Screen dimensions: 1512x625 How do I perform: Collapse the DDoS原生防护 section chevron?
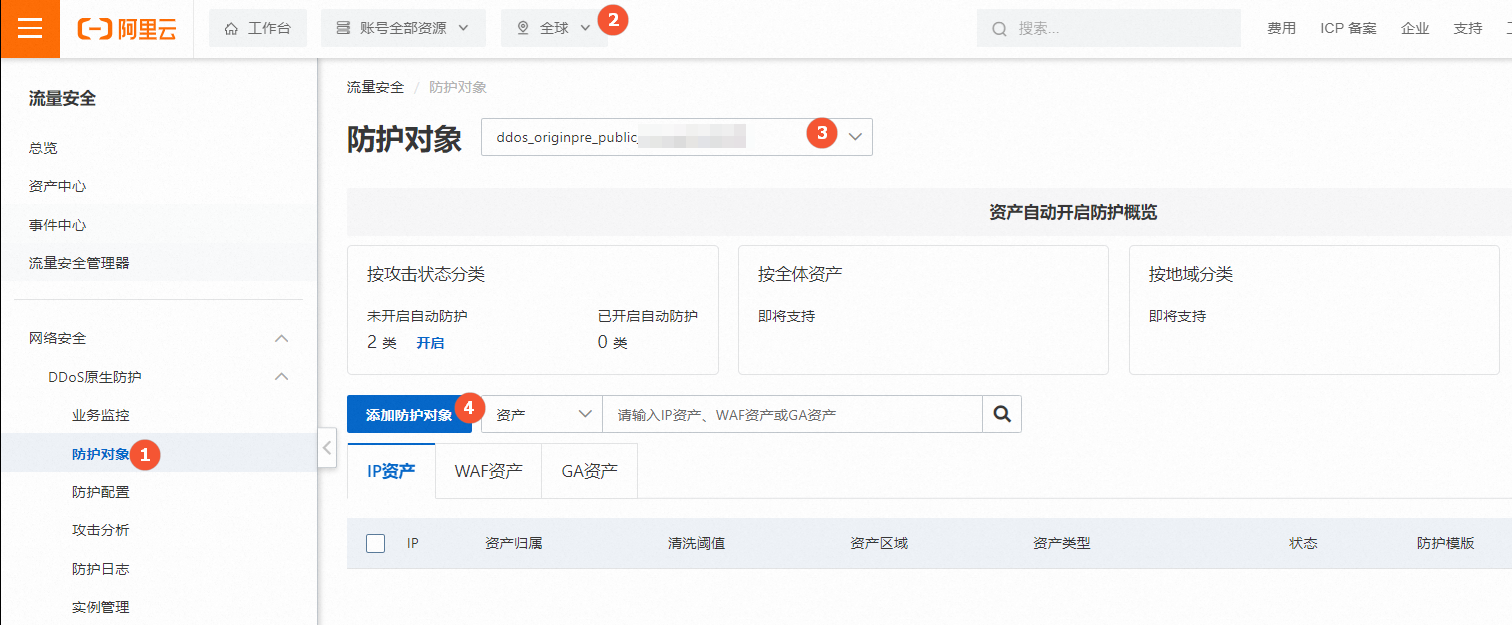click(281, 376)
